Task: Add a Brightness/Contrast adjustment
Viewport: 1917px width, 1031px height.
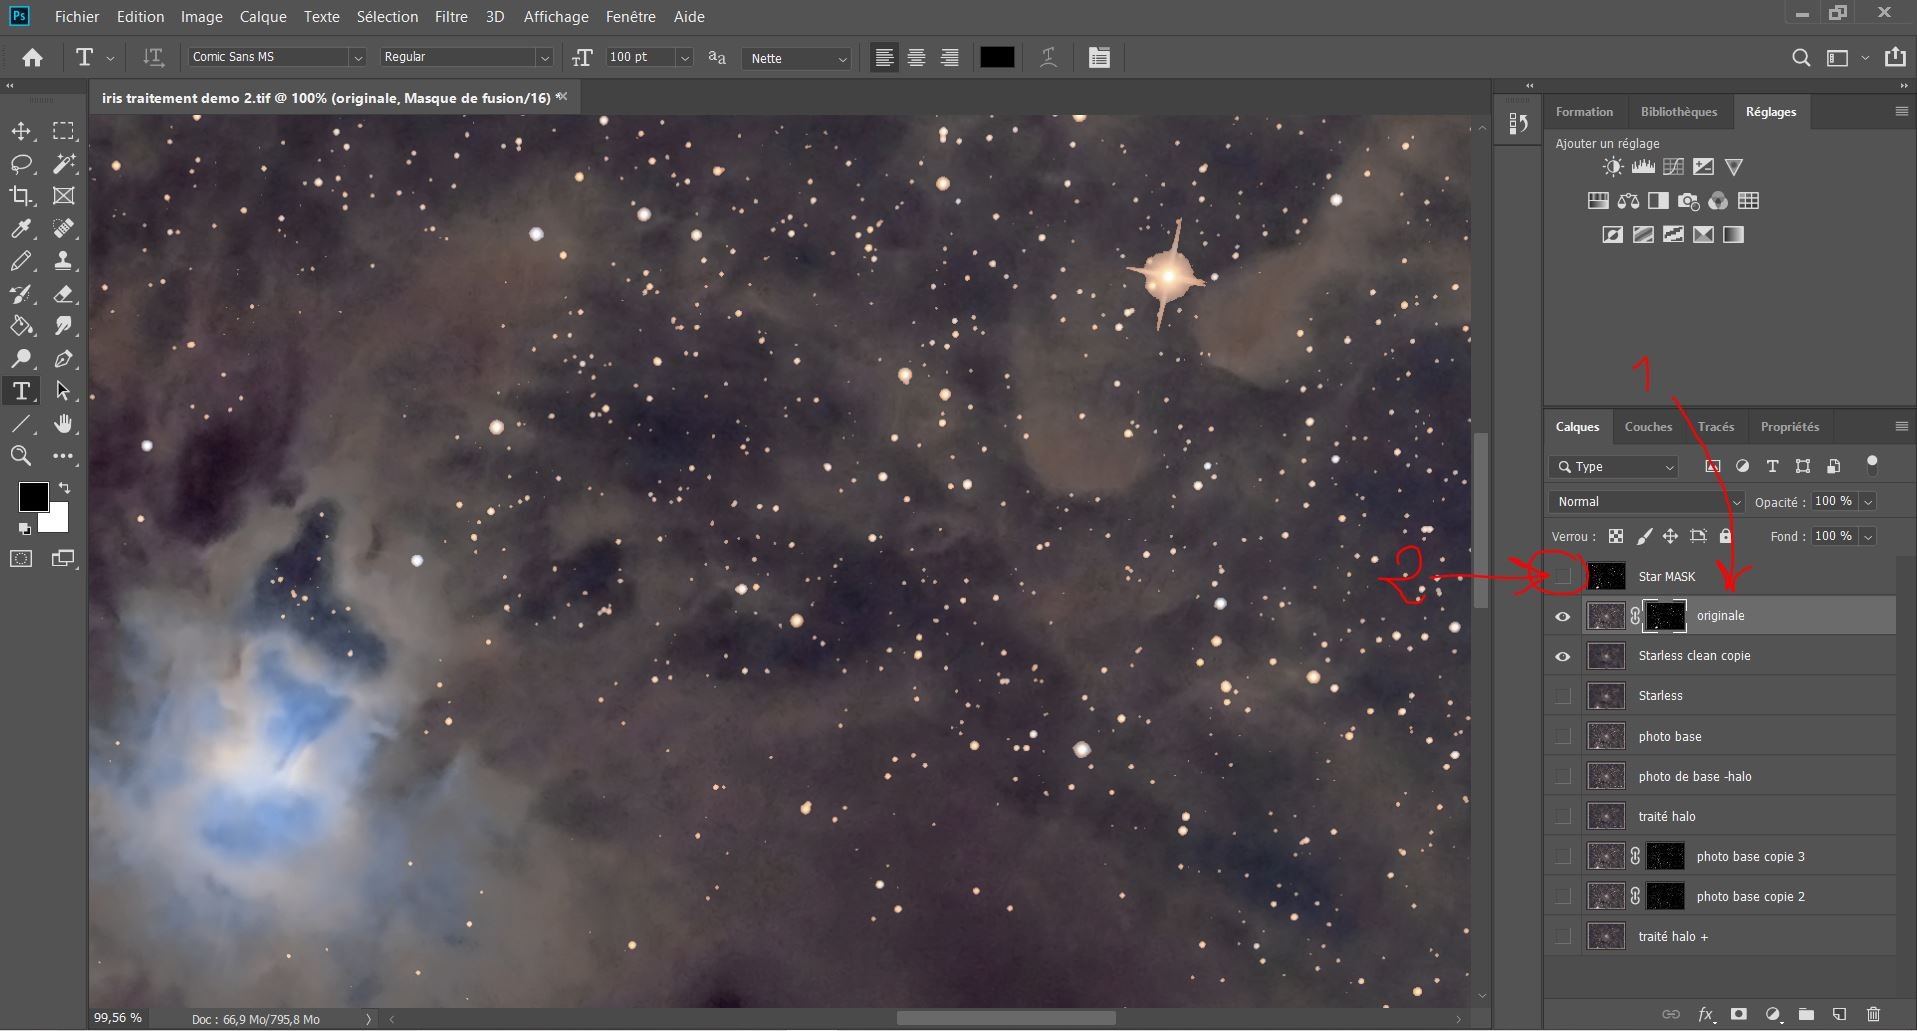Action: pyautogui.click(x=1612, y=167)
